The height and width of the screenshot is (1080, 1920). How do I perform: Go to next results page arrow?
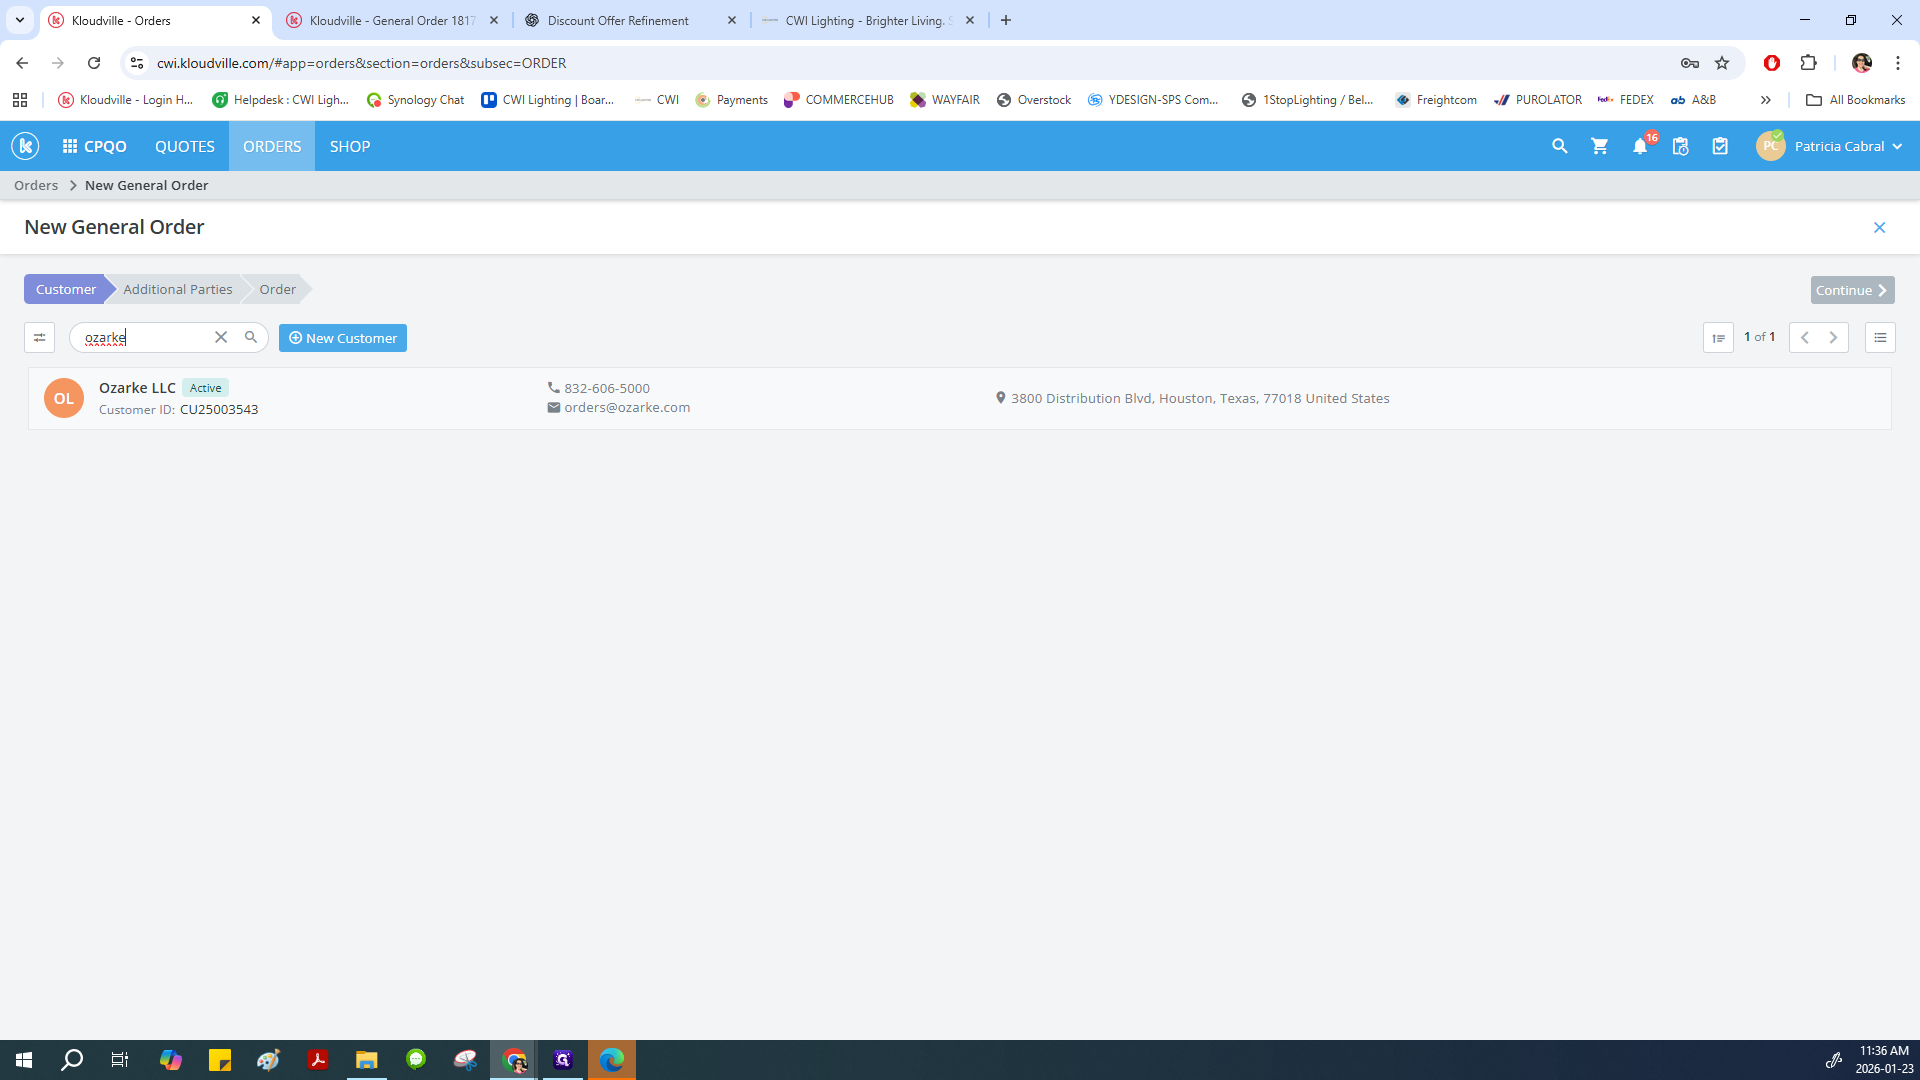1833,338
